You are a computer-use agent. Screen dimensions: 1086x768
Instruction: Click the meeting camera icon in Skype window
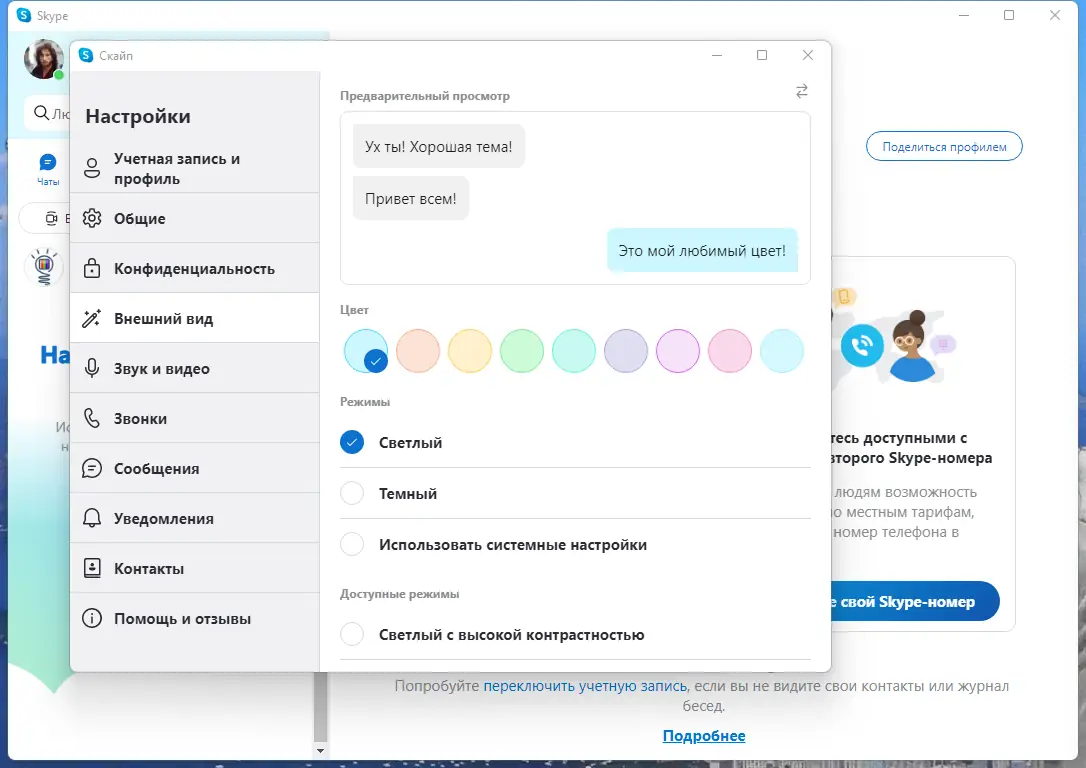point(51,219)
